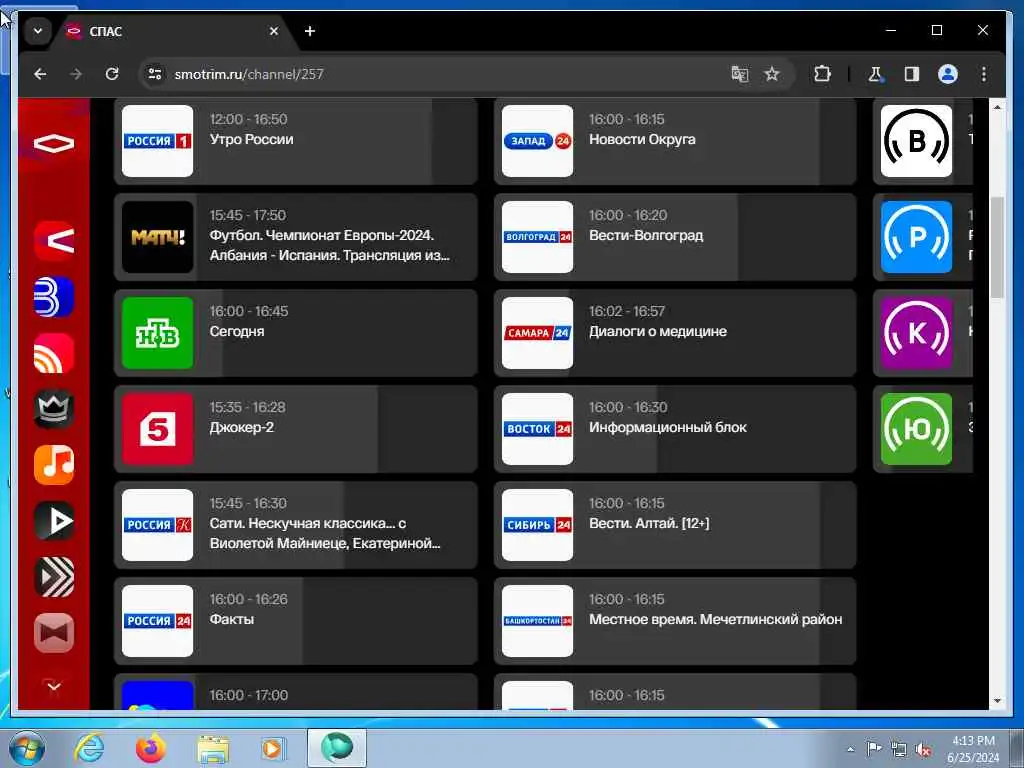The height and width of the screenshot is (768, 1024).
Task: Open the Smotrim home logo in sidebar
Action: point(54,143)
